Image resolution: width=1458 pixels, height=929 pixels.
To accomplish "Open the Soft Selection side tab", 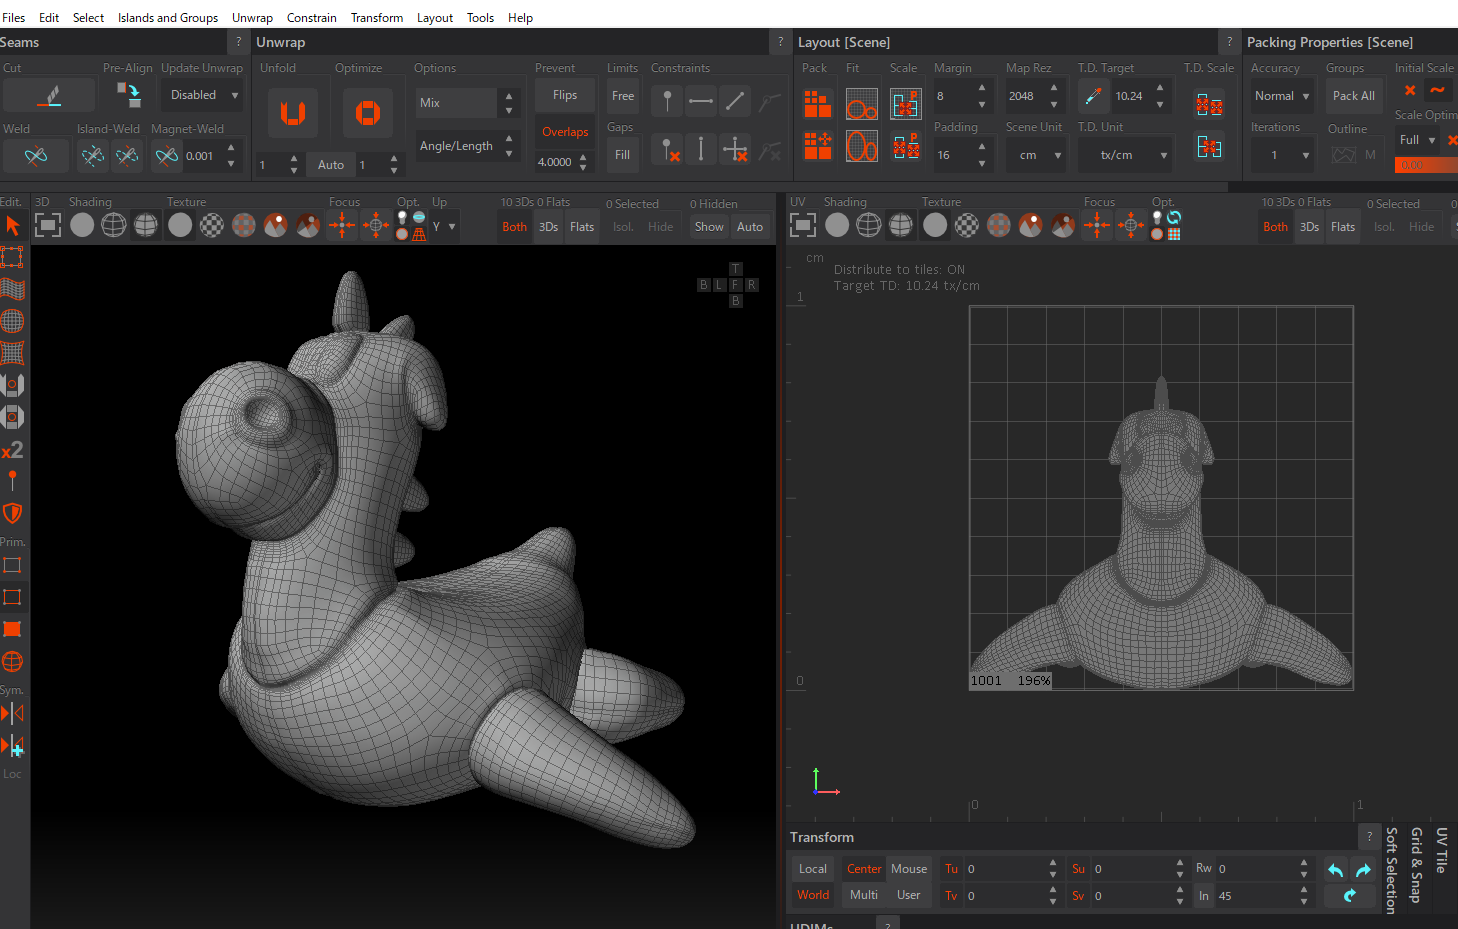I will pos(1391,870).
